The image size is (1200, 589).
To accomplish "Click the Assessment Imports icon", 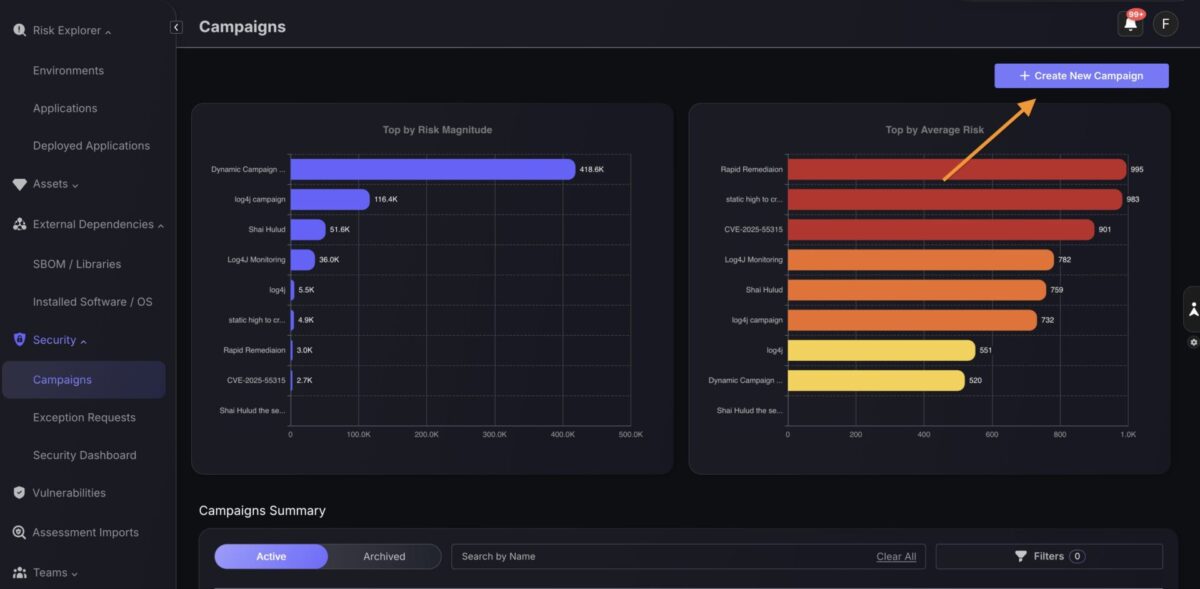I will coord(19,533).
